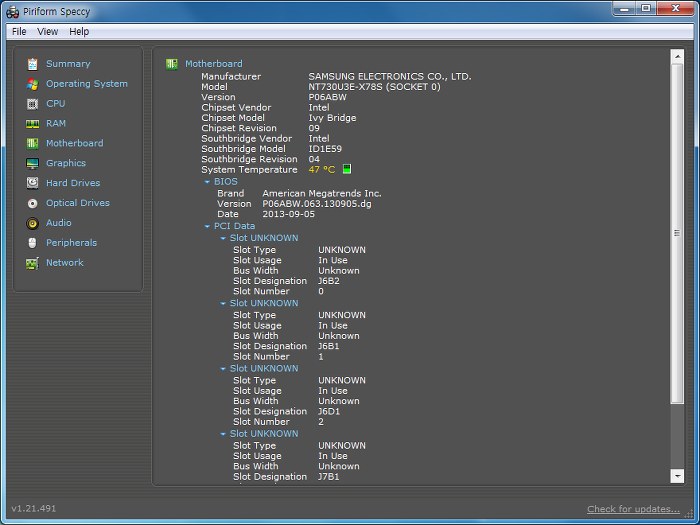Click the Hard Drives disk icon
Image resolution: width=700 pixels, height=525 pixels.
[32, 183]
